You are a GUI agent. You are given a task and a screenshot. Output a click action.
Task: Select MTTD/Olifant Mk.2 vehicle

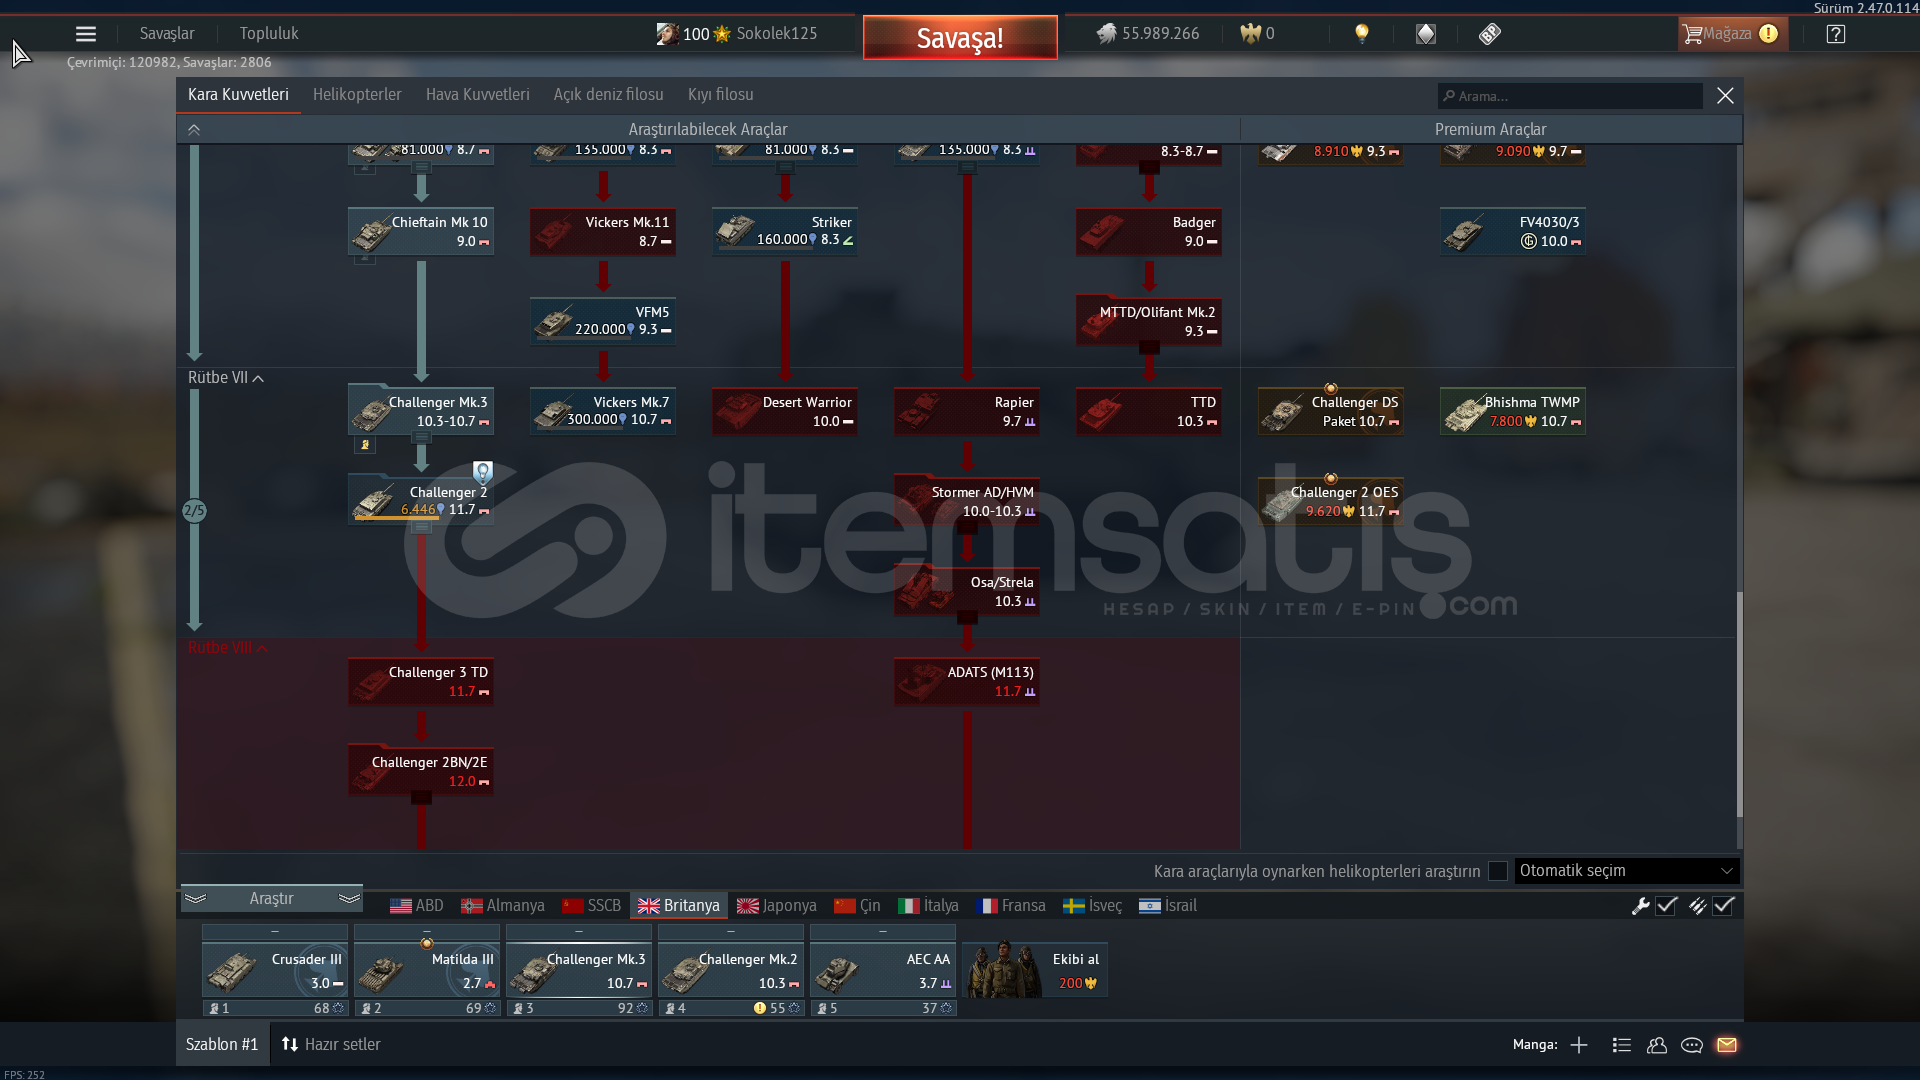pos(1149,322)
